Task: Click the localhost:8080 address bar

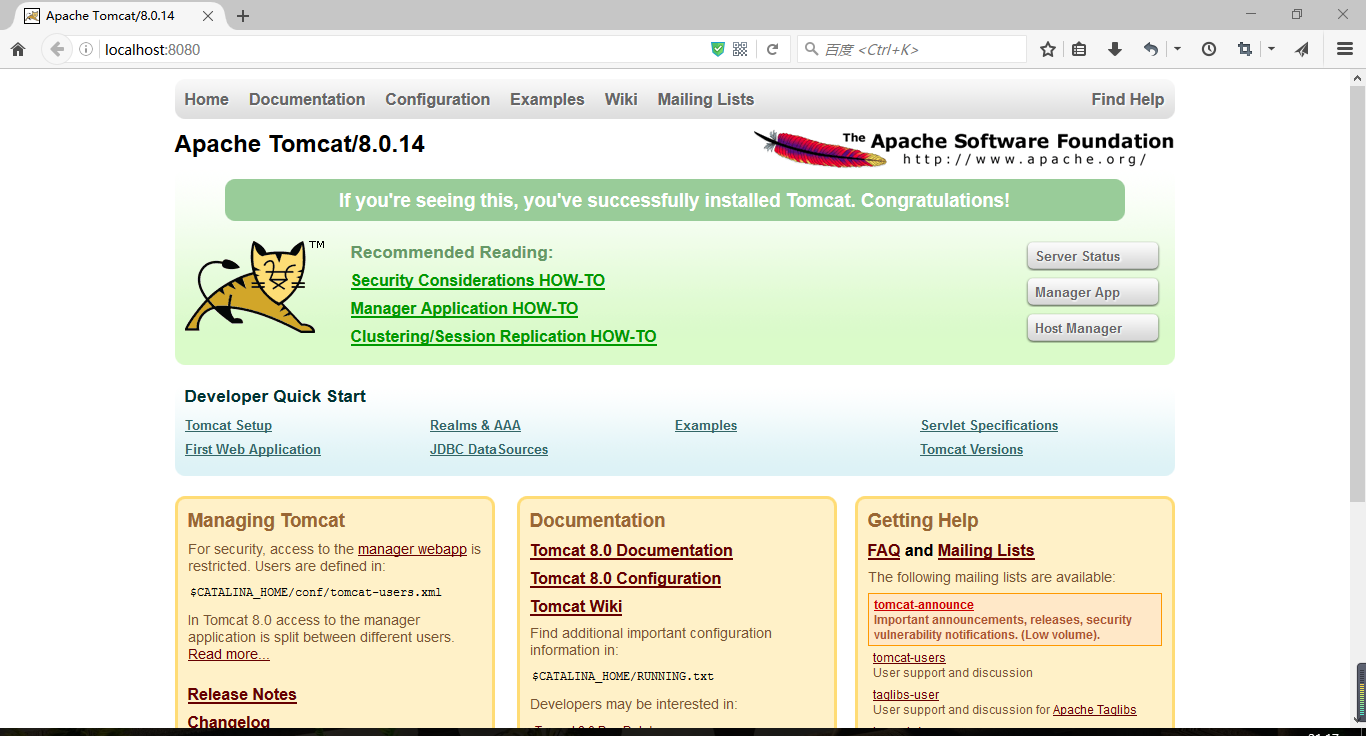Action: point(400,49)
